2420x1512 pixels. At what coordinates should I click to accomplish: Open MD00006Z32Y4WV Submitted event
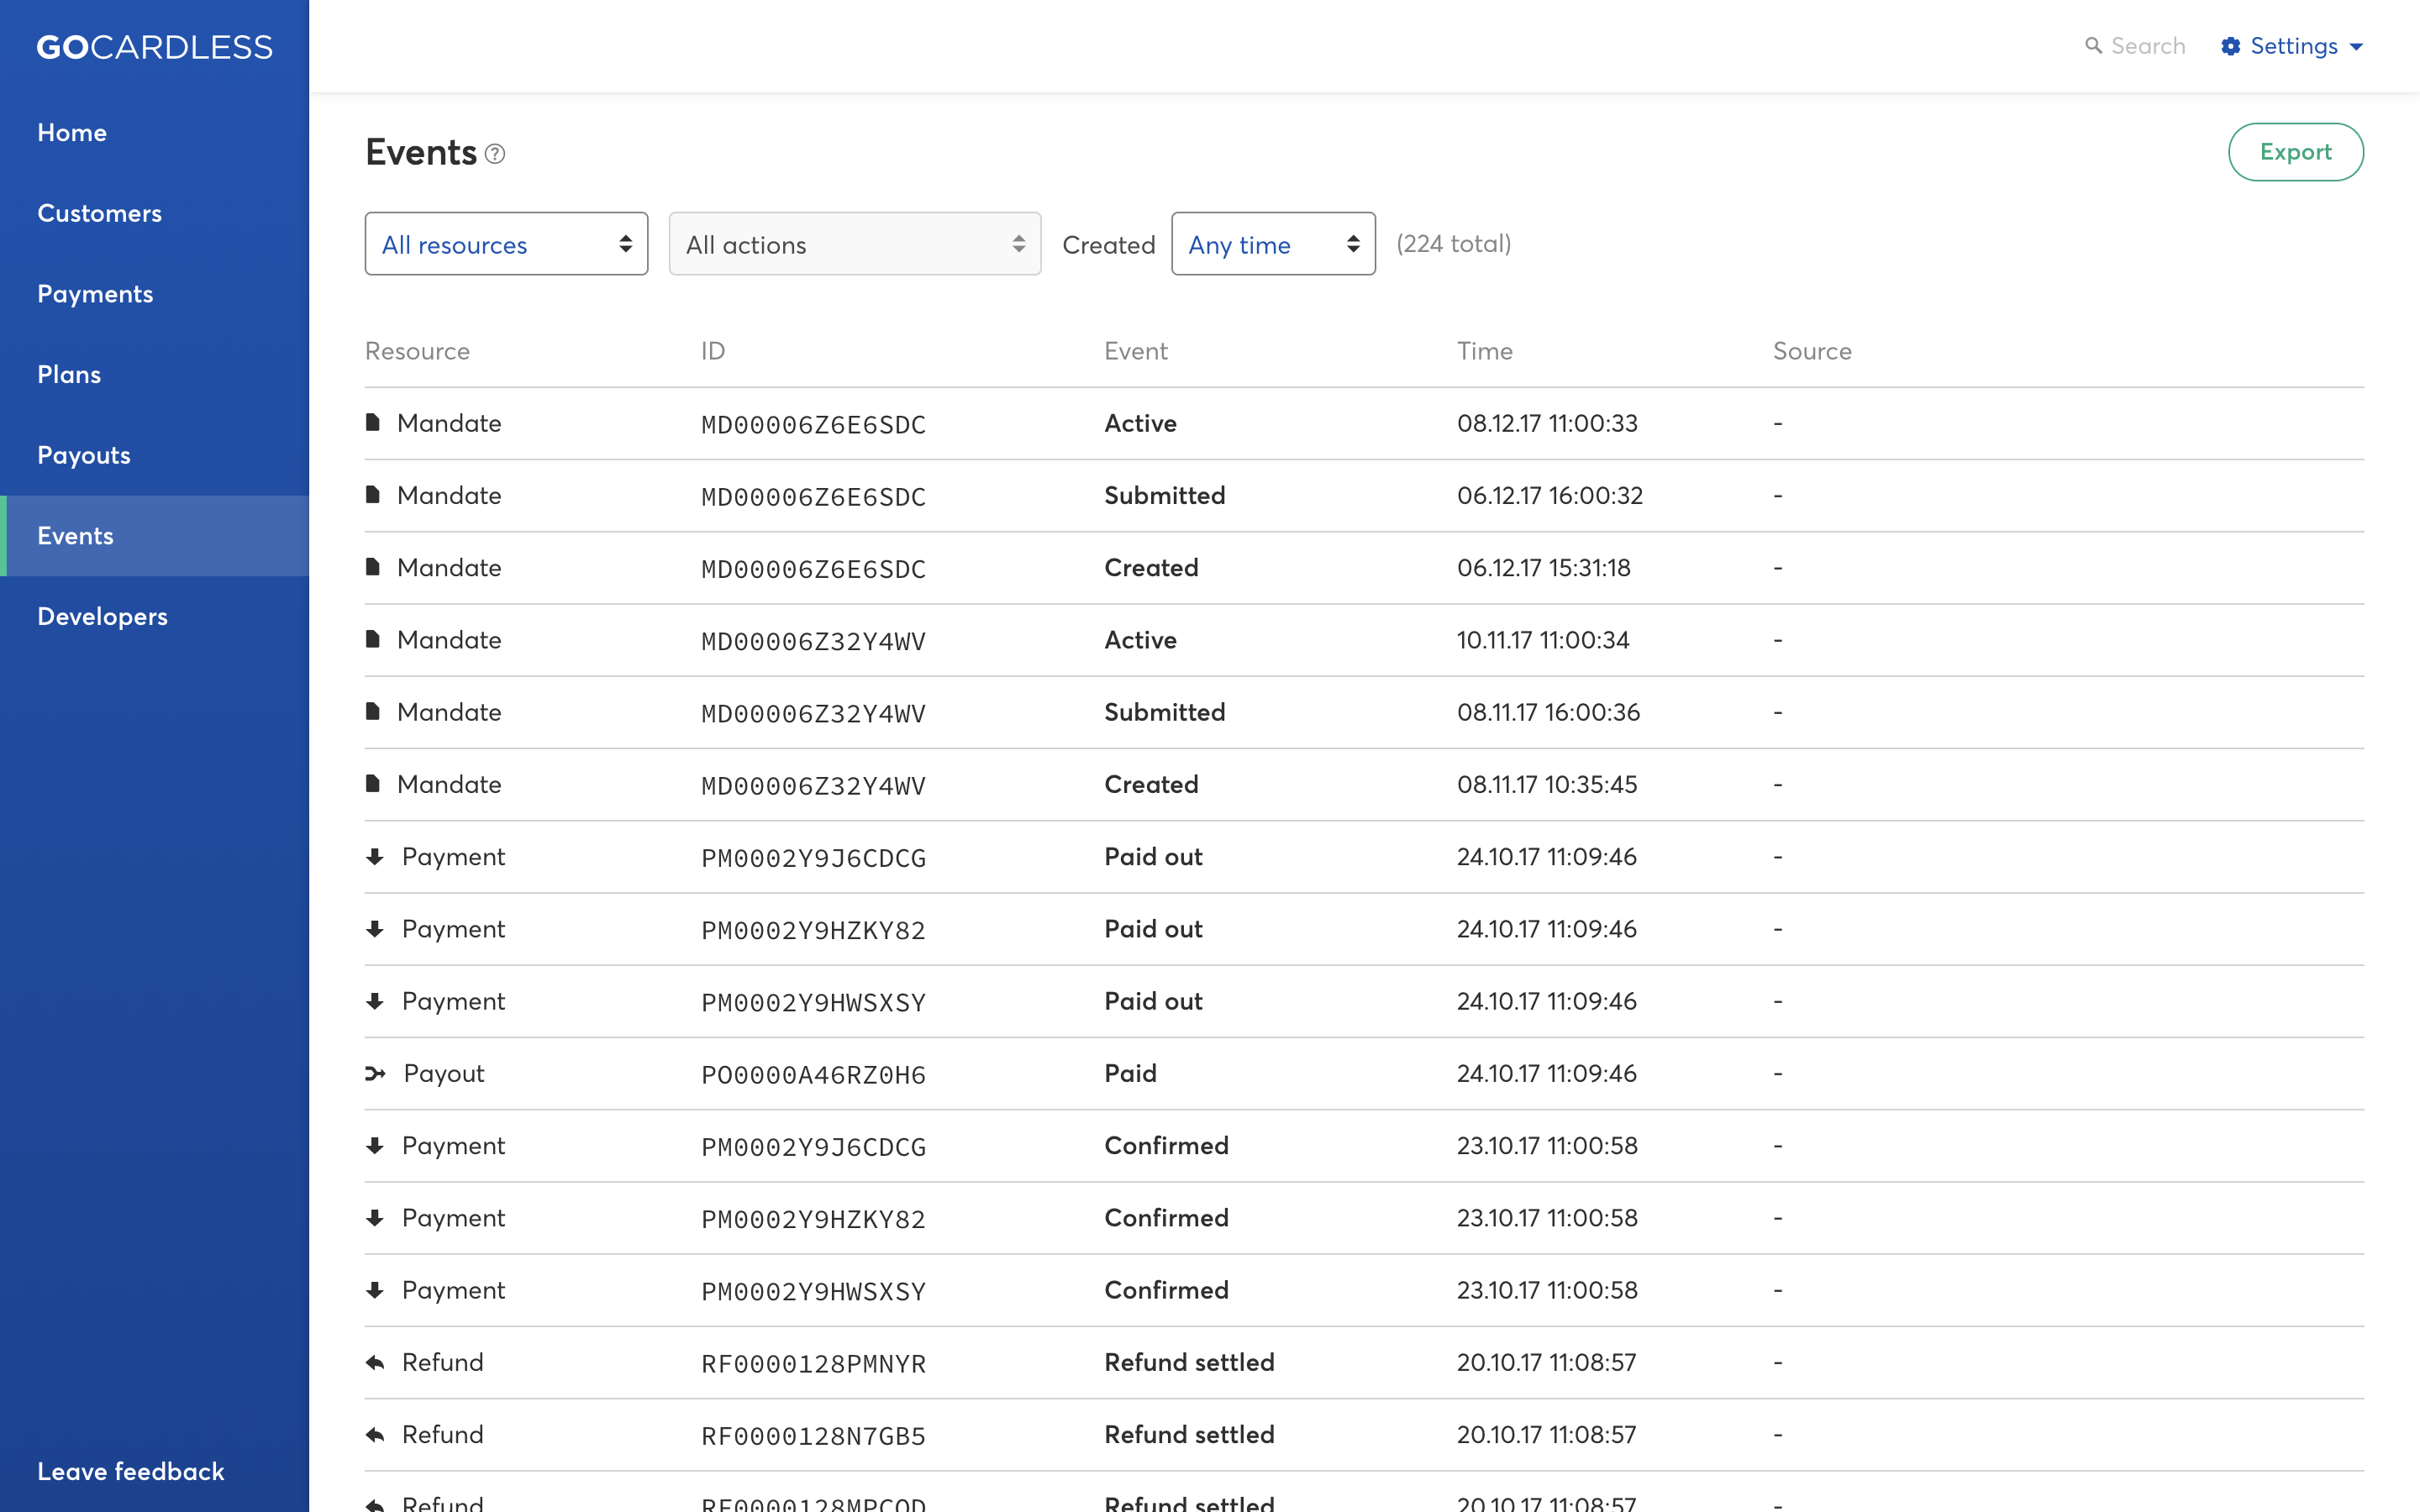813,713
